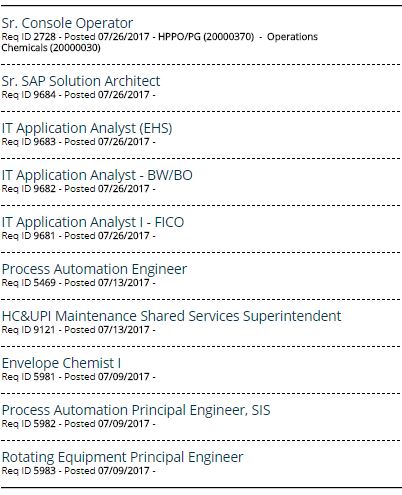The height and width of the screenshot is (495, 402).
Task: Click the Req ID 5982 details text
Action: [79, 424]
